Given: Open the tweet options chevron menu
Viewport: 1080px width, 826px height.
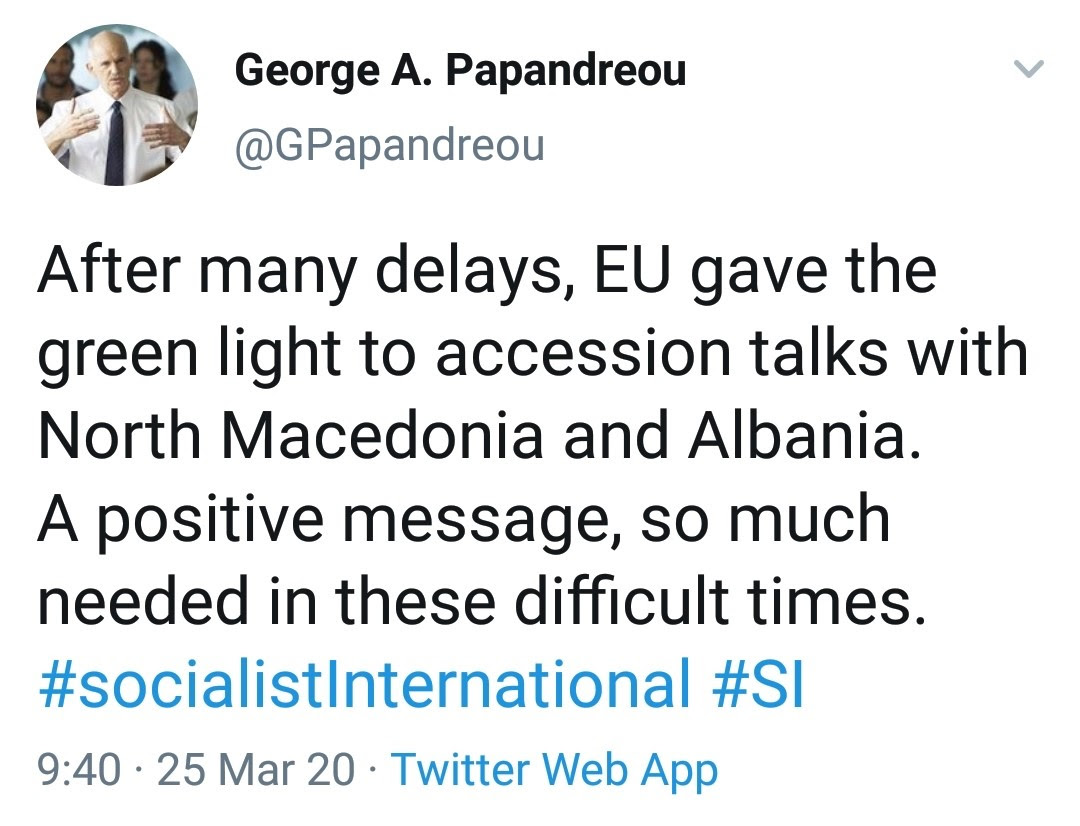Looking at the screenshot, I should point(1029,69).
